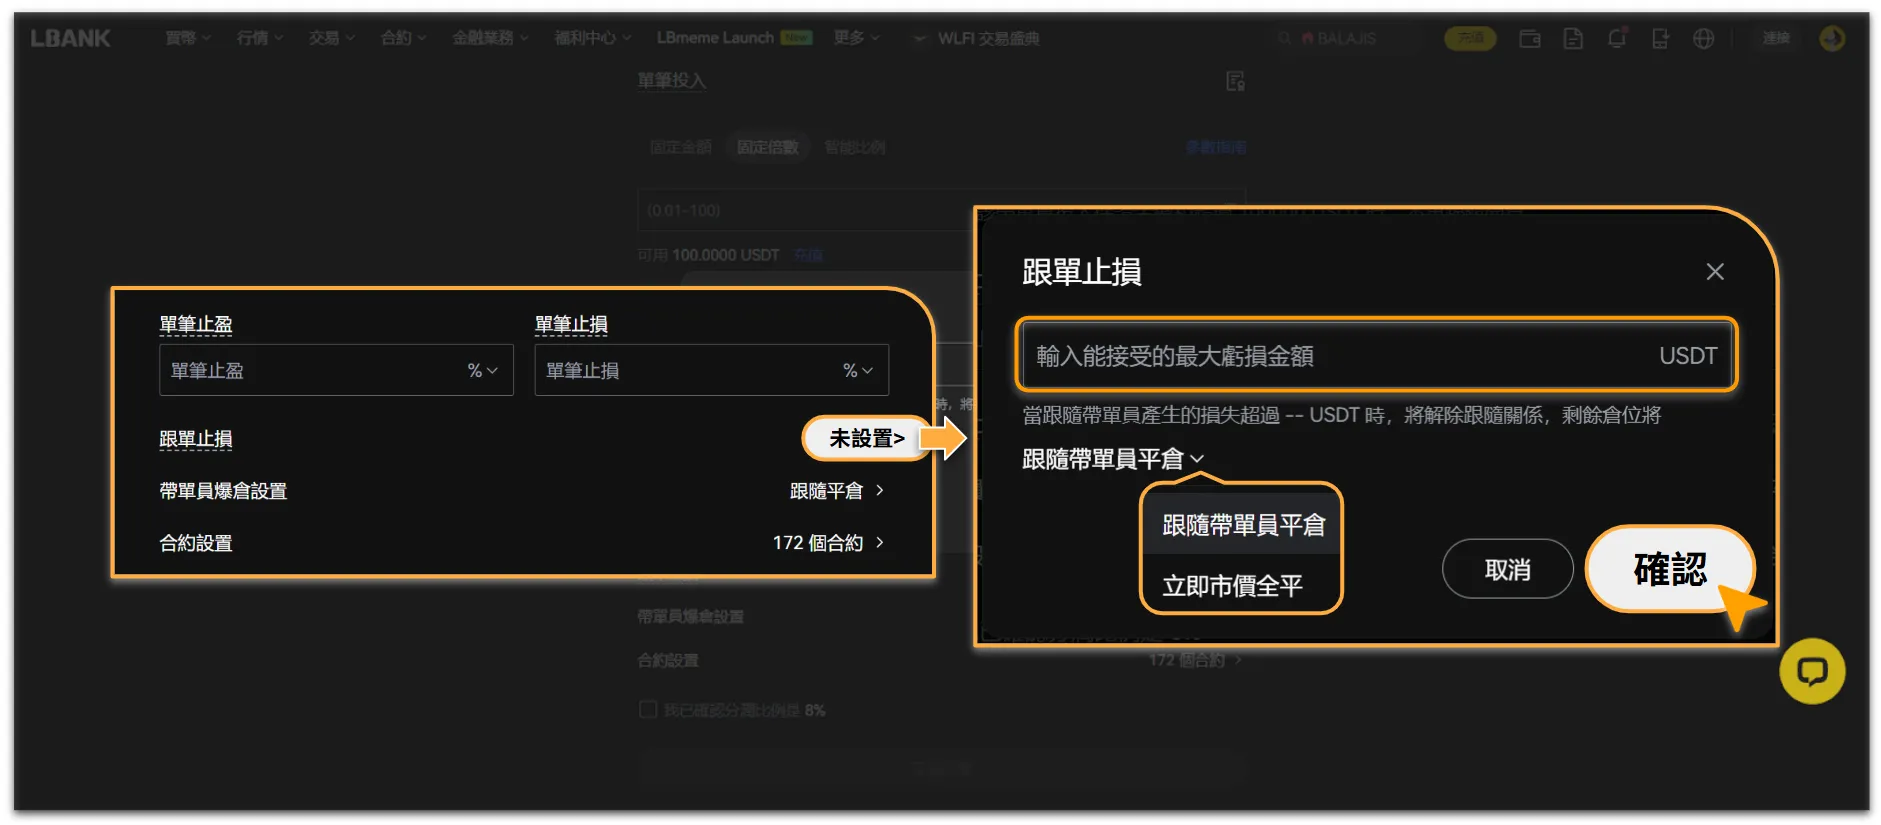
Task: Click the globe language icon
Action: click(1703, 38)
